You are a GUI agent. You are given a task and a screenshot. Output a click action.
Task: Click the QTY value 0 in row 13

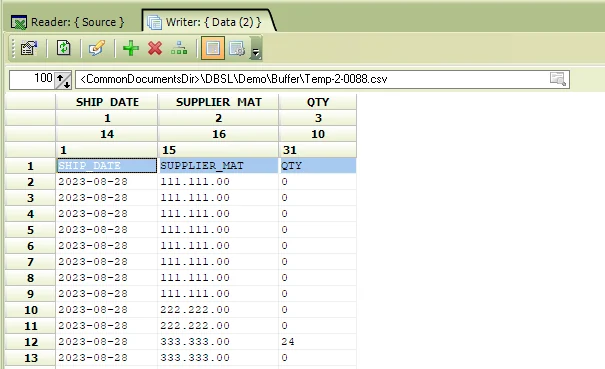tap(318, 358)
